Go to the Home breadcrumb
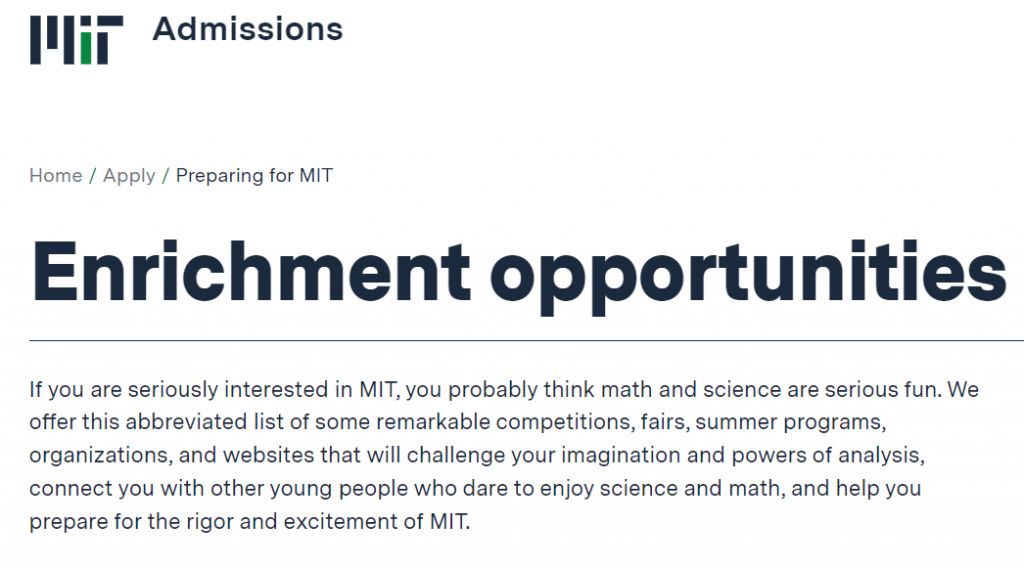1024x568 pixels. coord(56,176)
